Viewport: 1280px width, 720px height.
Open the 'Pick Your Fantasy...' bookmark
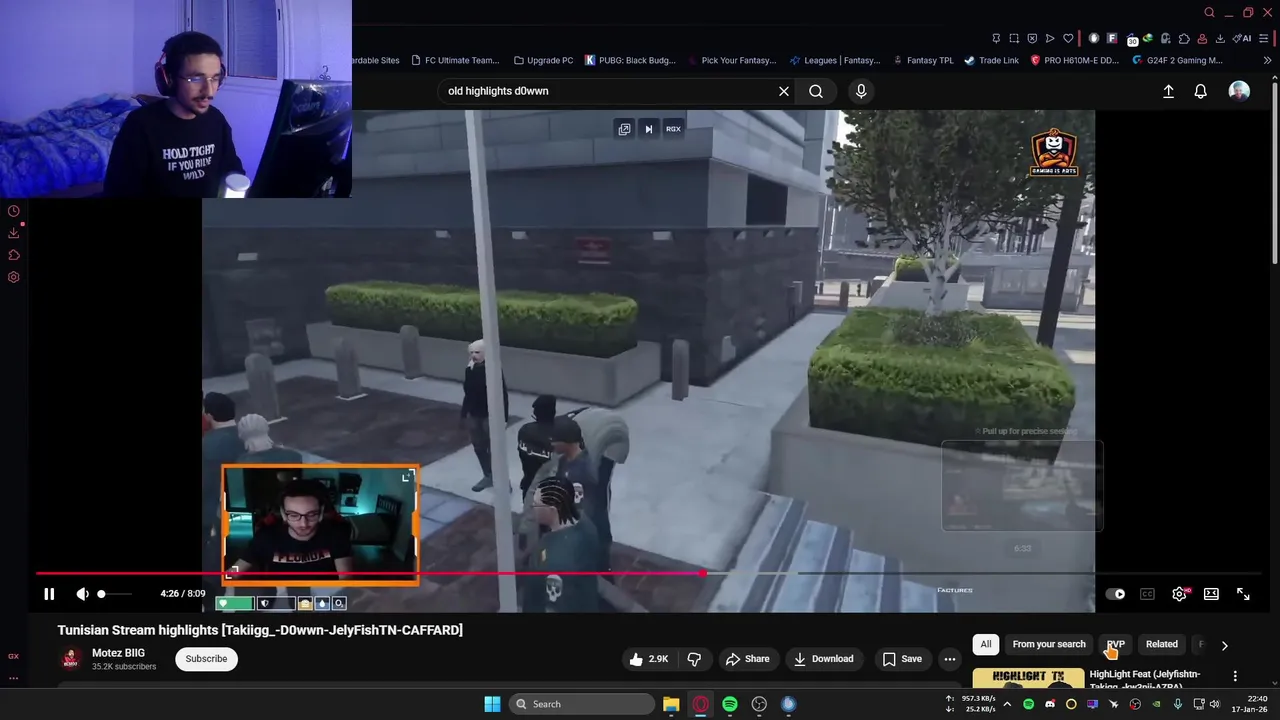(x=732, y=60)
